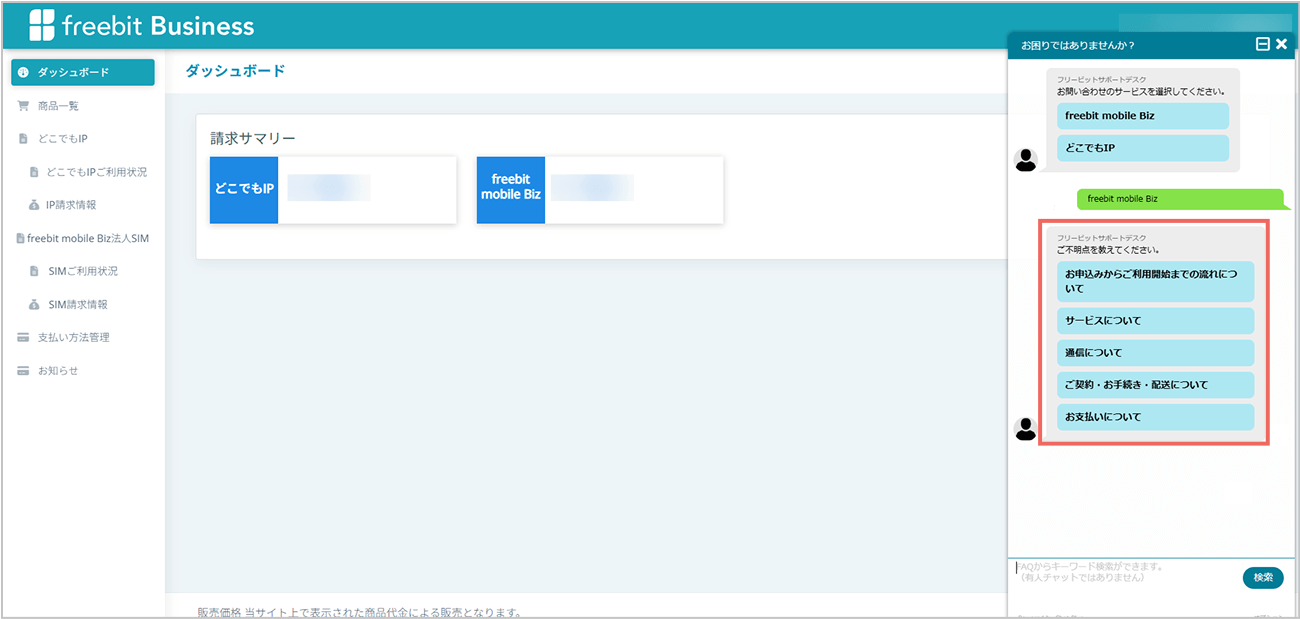Open どこでもIPご利用状況 page
This screenshot has height=619, width=1300.
click(x=97, y=172)
